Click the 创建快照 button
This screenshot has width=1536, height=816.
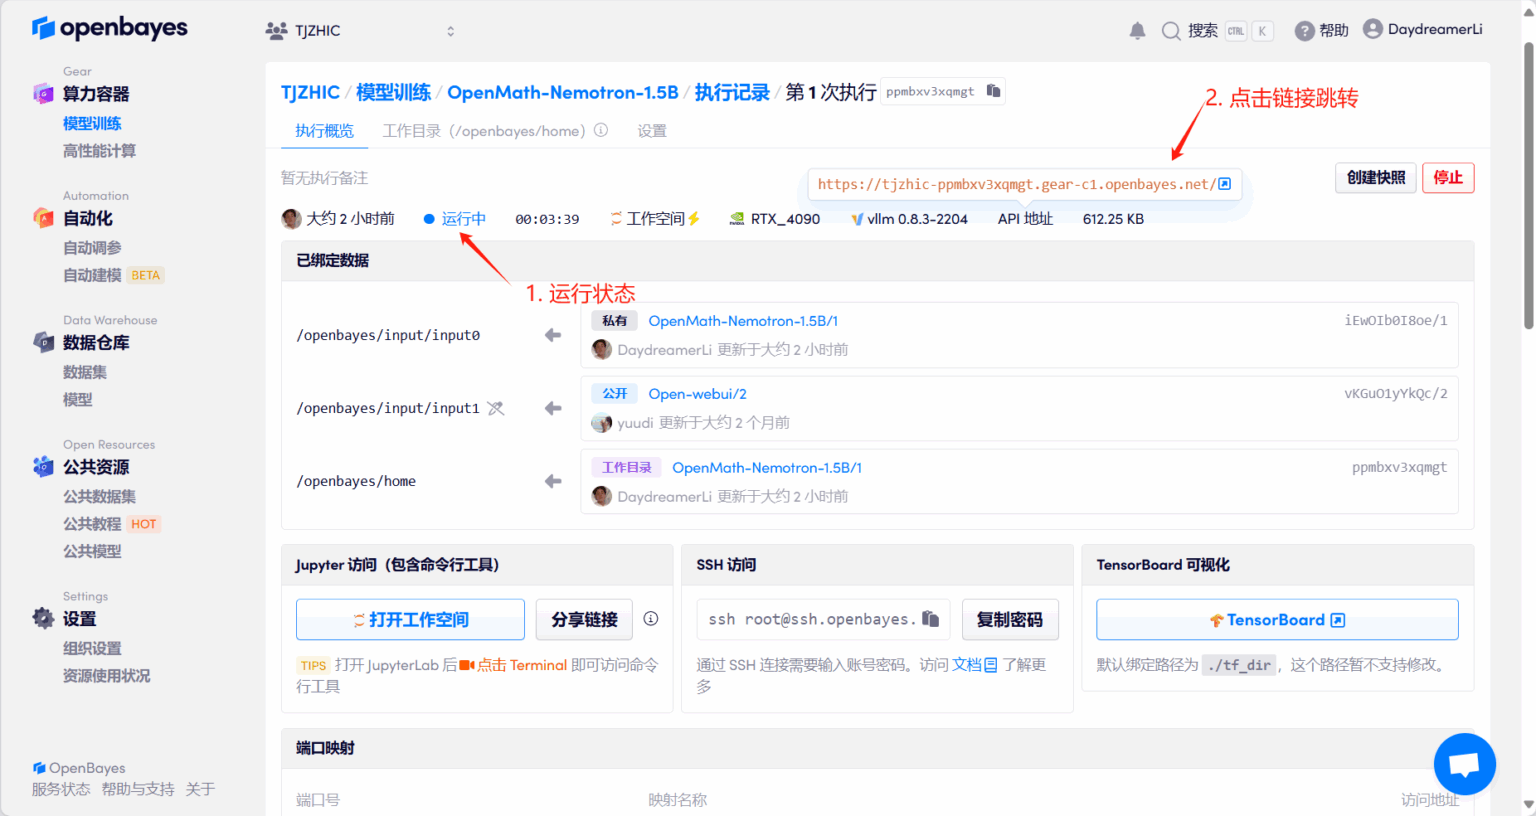pos(1375,177)
